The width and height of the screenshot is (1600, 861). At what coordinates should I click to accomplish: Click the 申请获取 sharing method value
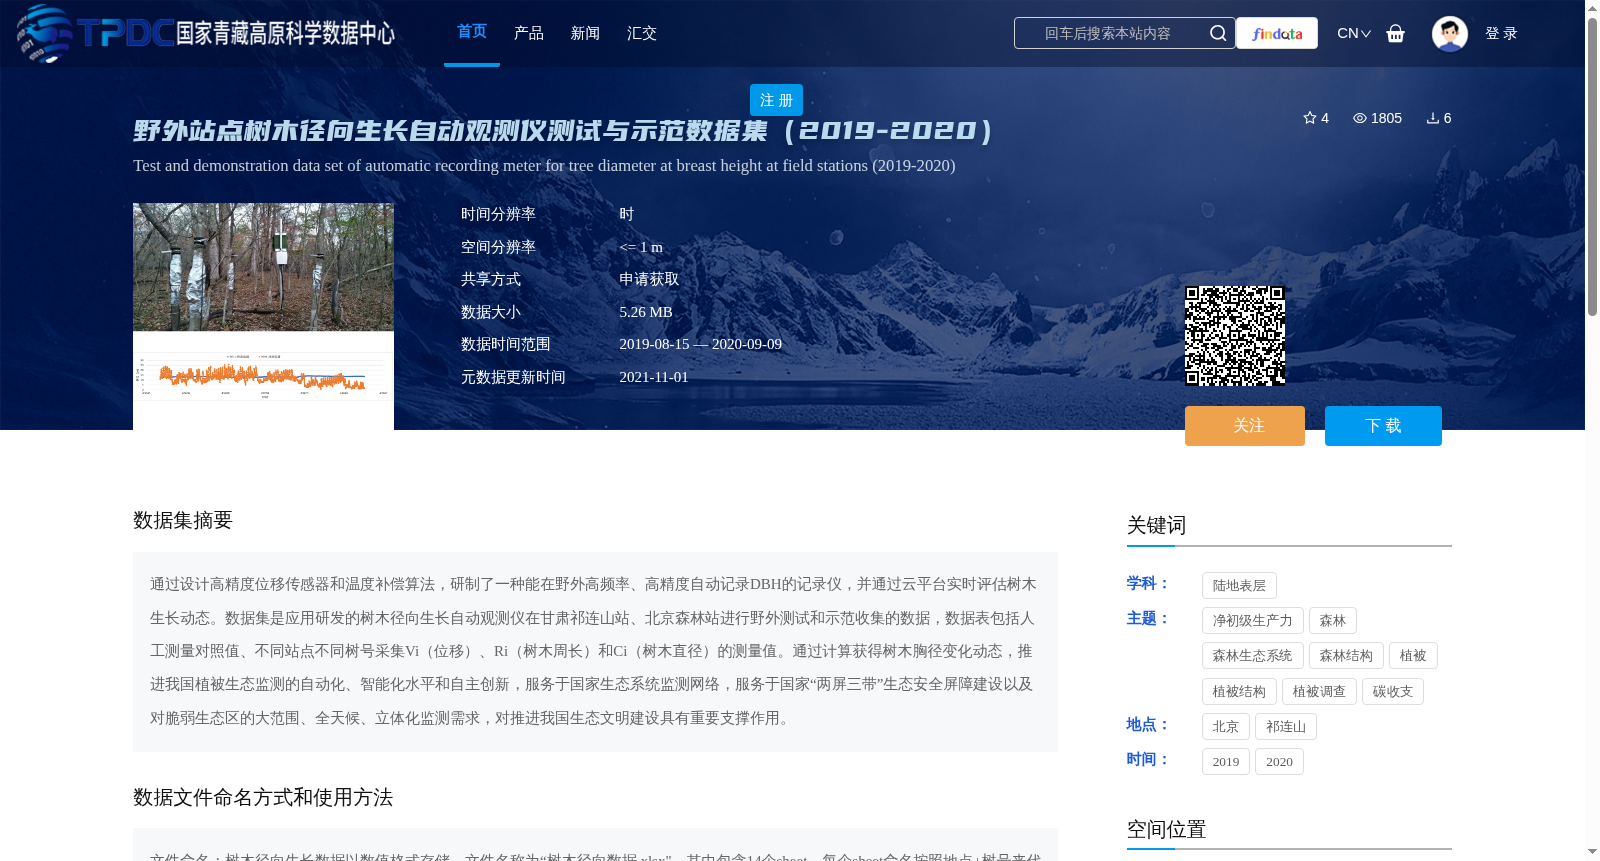[x=649, y=280]
